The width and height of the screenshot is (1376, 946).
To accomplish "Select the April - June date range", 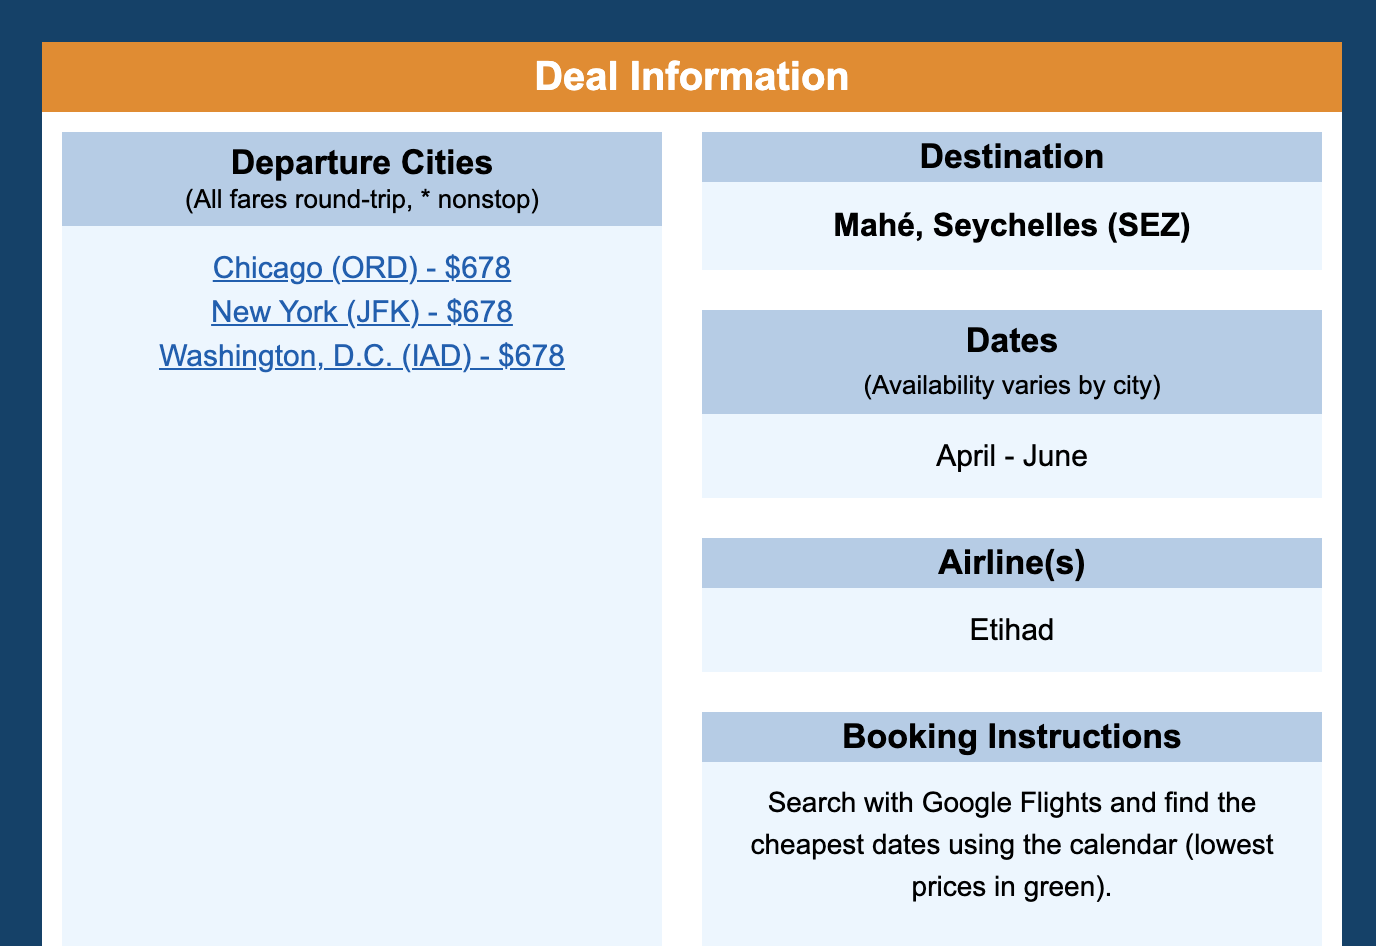I will coord(1011,456).
